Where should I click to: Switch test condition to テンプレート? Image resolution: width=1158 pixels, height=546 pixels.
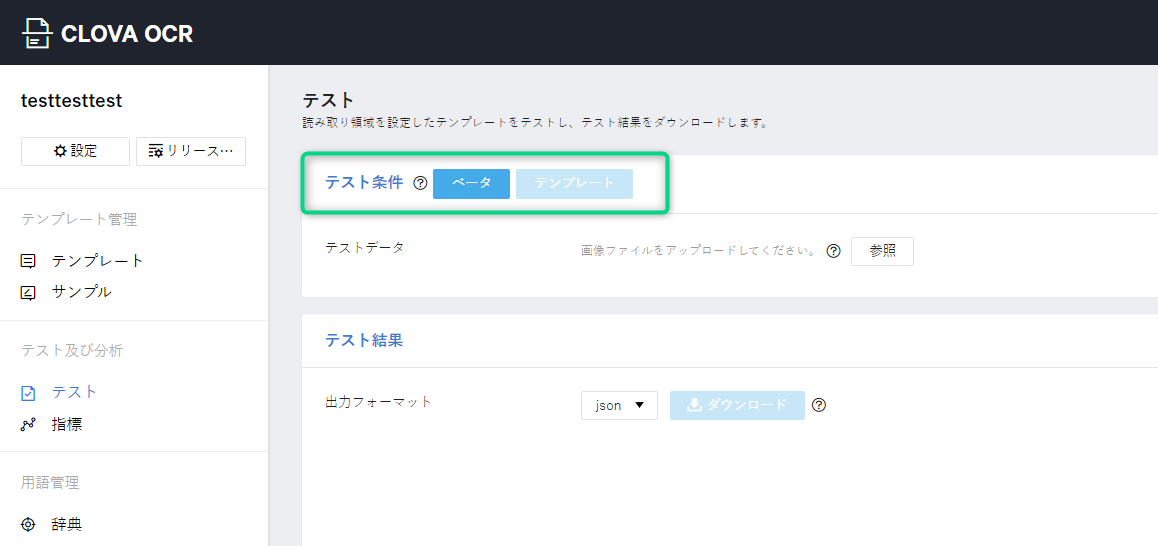pos(574,184)
